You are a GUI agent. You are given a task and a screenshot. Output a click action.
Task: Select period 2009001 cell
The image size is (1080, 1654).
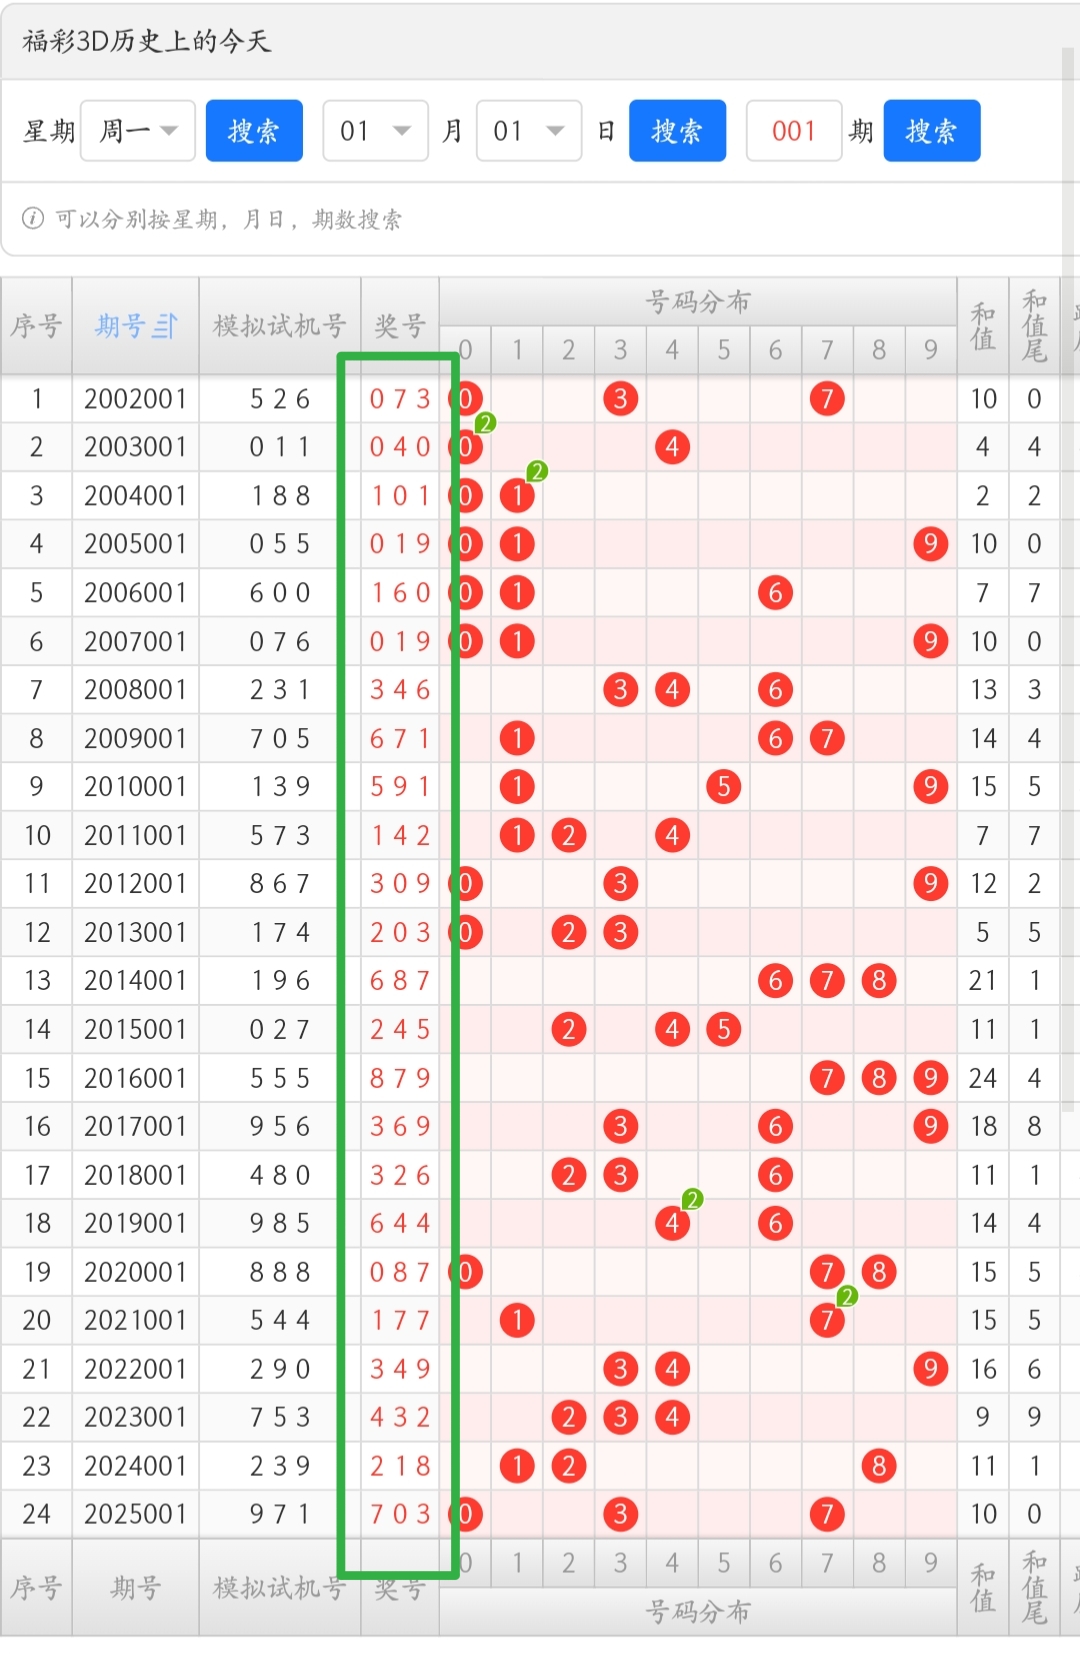136,738
